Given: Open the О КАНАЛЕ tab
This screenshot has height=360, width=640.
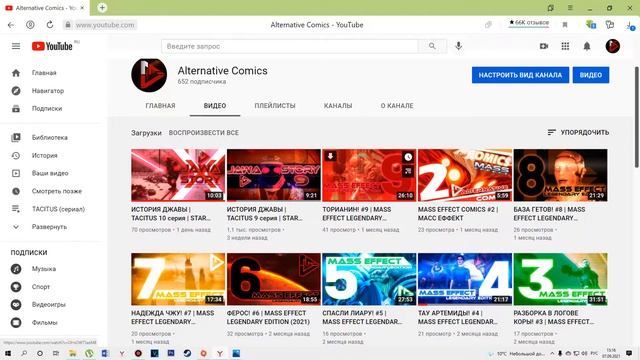Looking at the screenshot, I should click(397, 106).
